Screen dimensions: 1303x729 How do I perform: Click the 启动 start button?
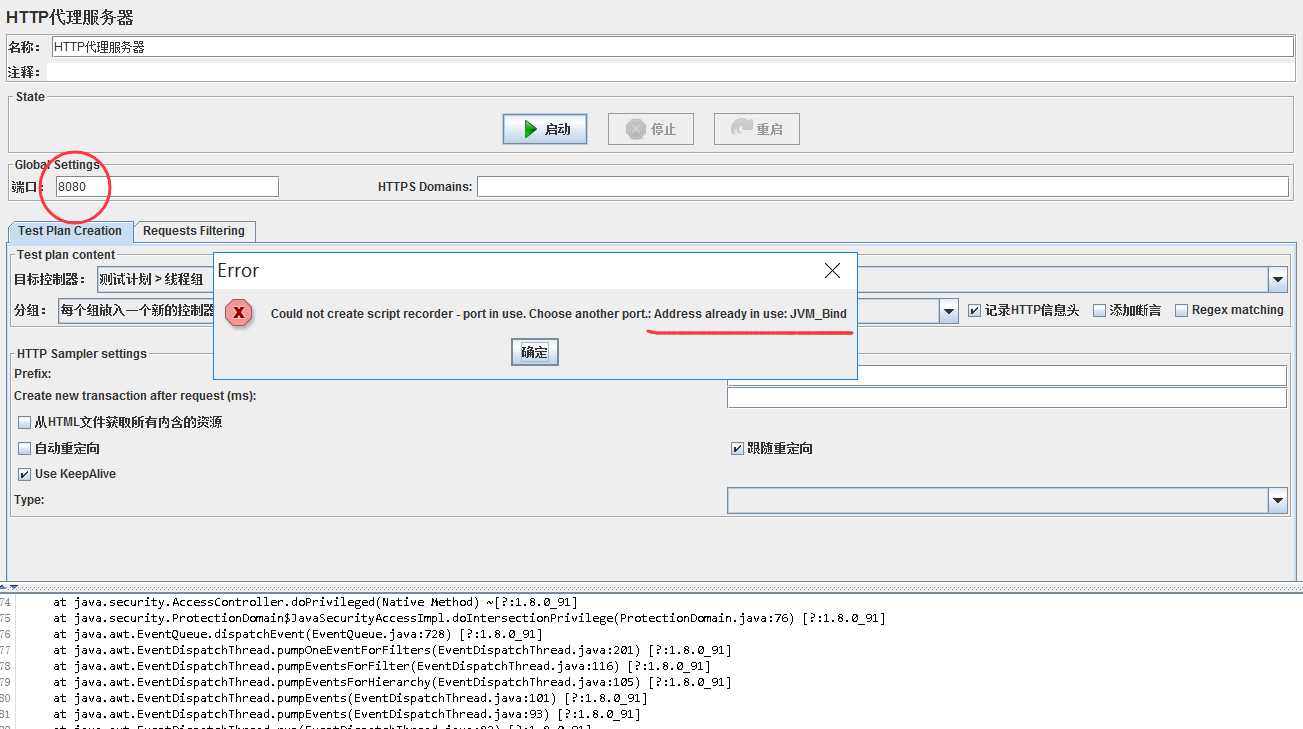[544, 129]
